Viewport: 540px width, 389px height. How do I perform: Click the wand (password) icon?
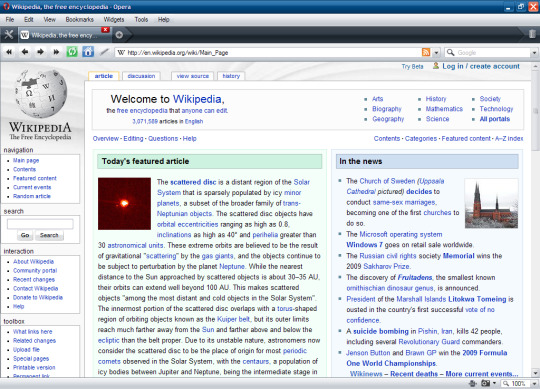coord(104,52)
